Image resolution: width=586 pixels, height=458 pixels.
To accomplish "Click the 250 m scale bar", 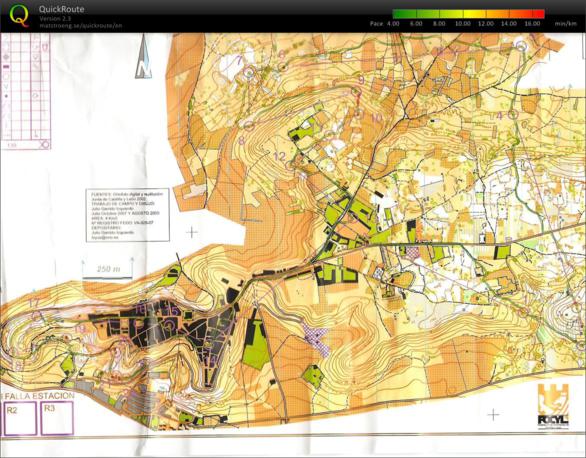I will (x=108, y=269).
